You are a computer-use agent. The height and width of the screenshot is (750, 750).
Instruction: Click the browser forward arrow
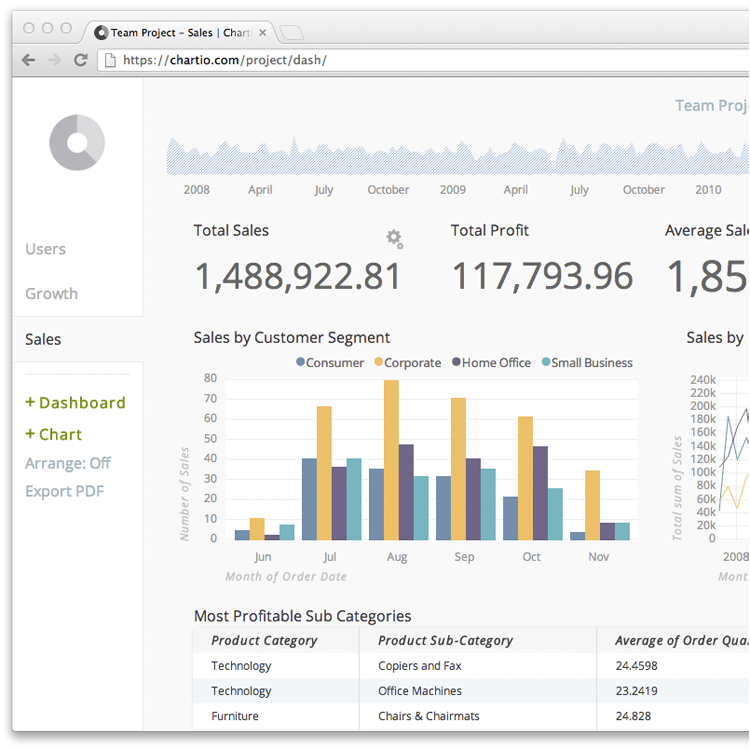tap(55, 60)
